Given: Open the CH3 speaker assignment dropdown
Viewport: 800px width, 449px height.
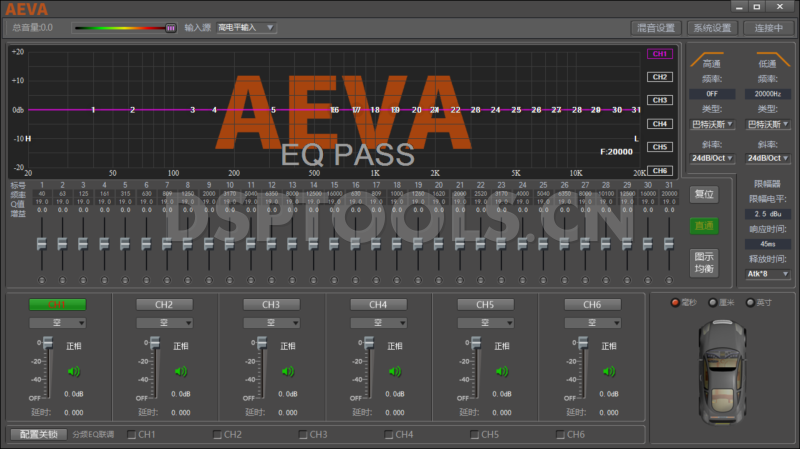Looking at the screenshot, I should click(271, 323).
